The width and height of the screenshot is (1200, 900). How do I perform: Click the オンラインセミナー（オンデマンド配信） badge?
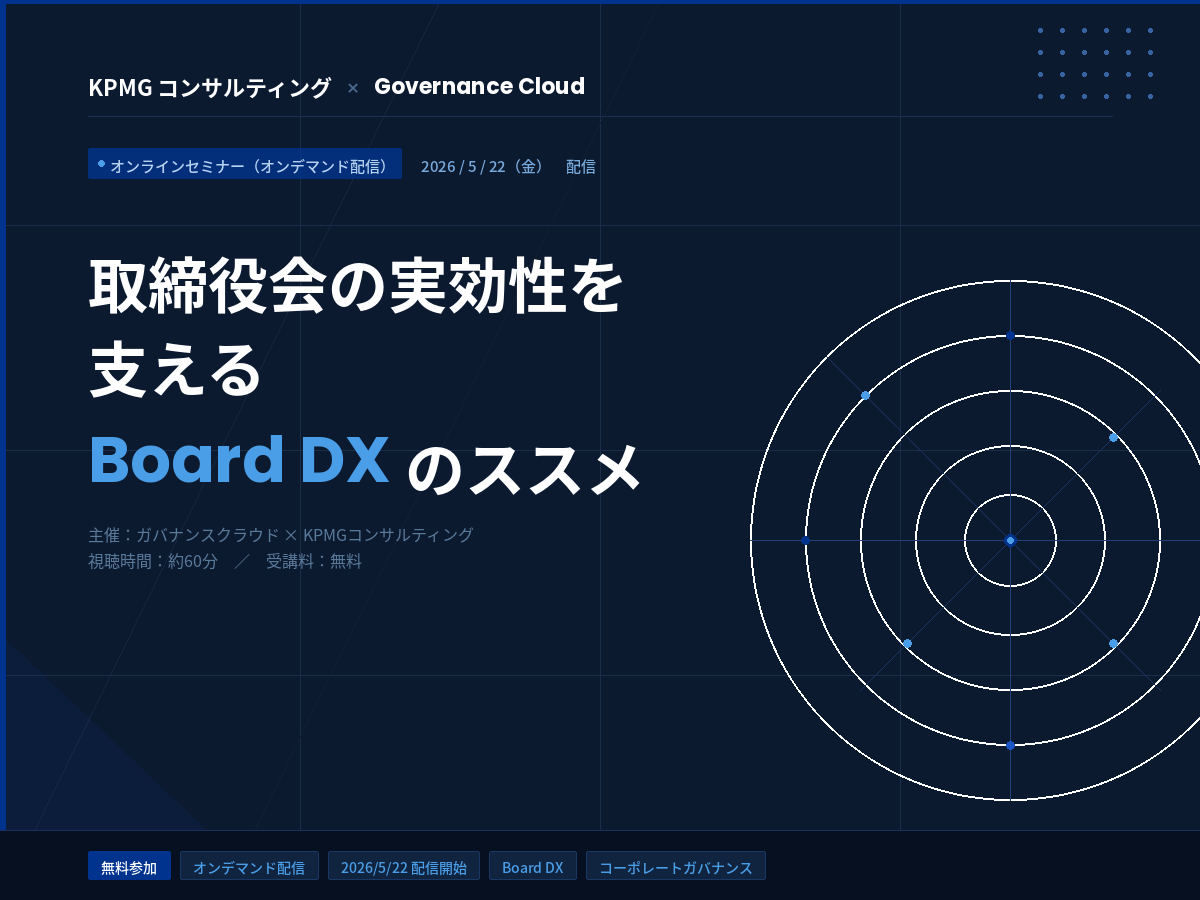[245, 164]
